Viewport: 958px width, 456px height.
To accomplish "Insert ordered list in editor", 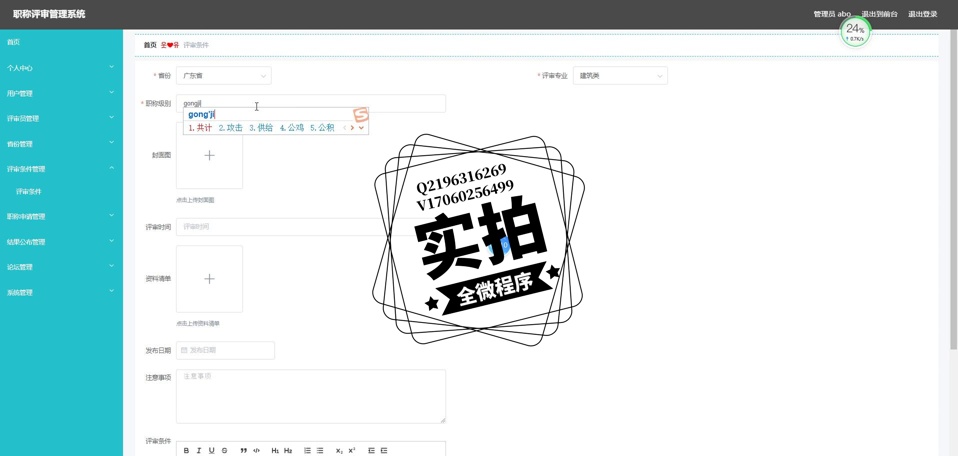I will click(x=307, y=450).
